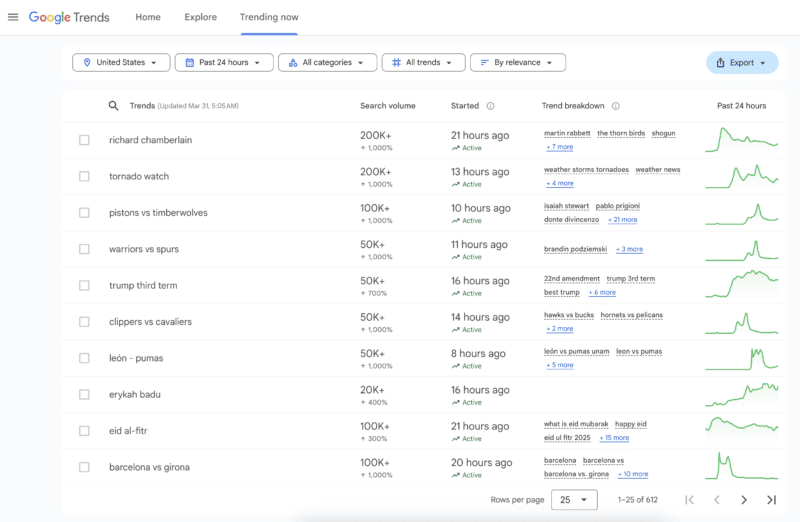Go to the first page of results
Viewport: 800px width, 522px height.
point(689,500)
